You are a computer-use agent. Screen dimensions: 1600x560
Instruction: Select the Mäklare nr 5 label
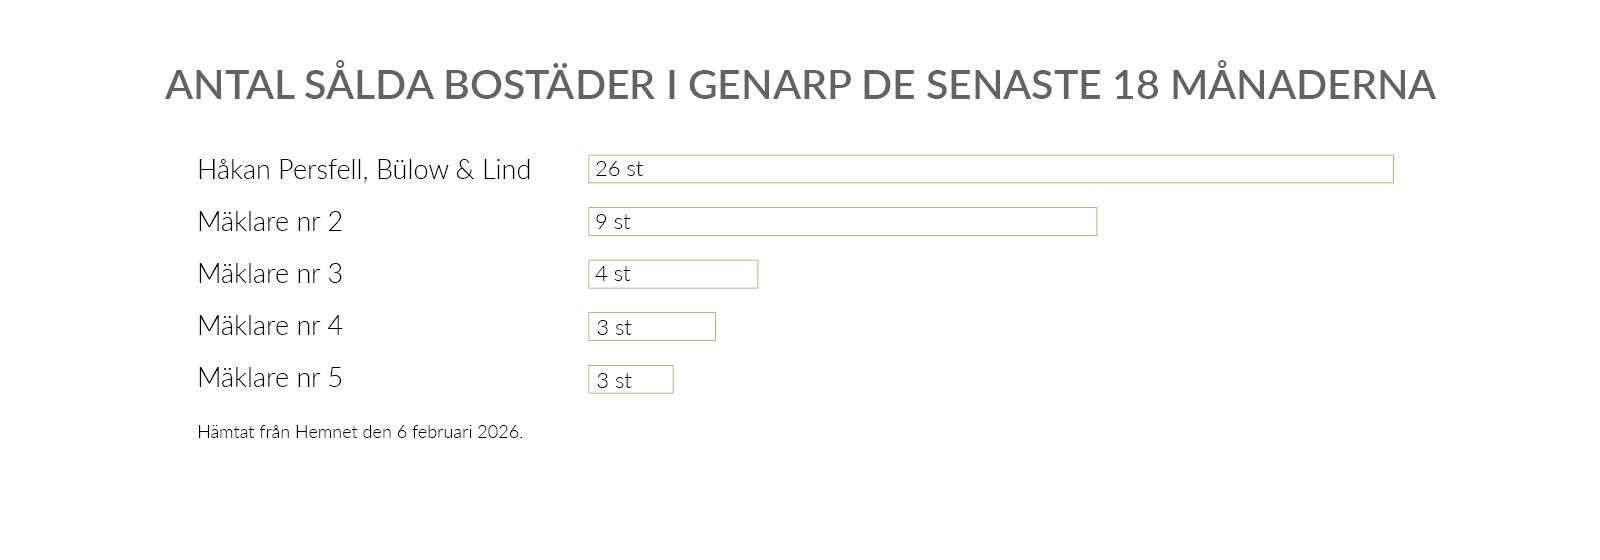[270, 378]
